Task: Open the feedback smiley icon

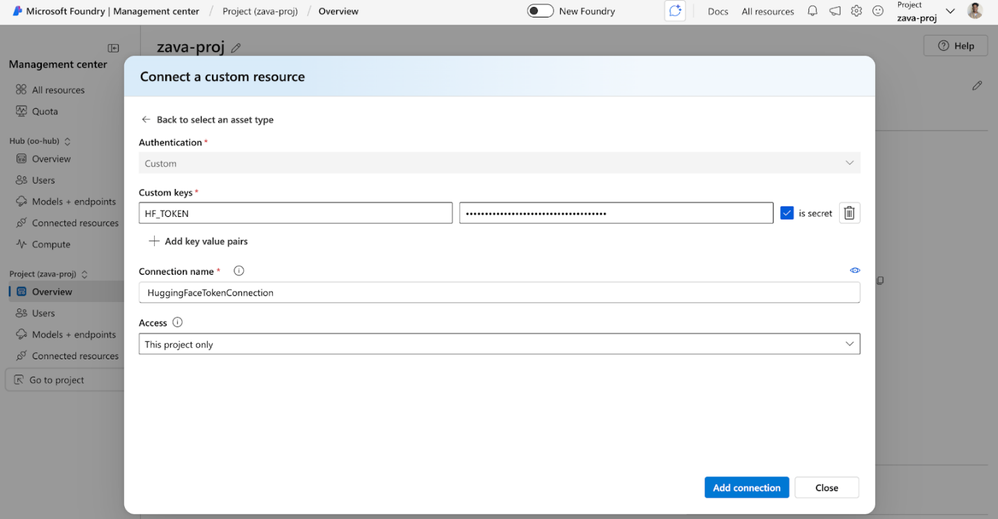Action: [x=878, y=11]
